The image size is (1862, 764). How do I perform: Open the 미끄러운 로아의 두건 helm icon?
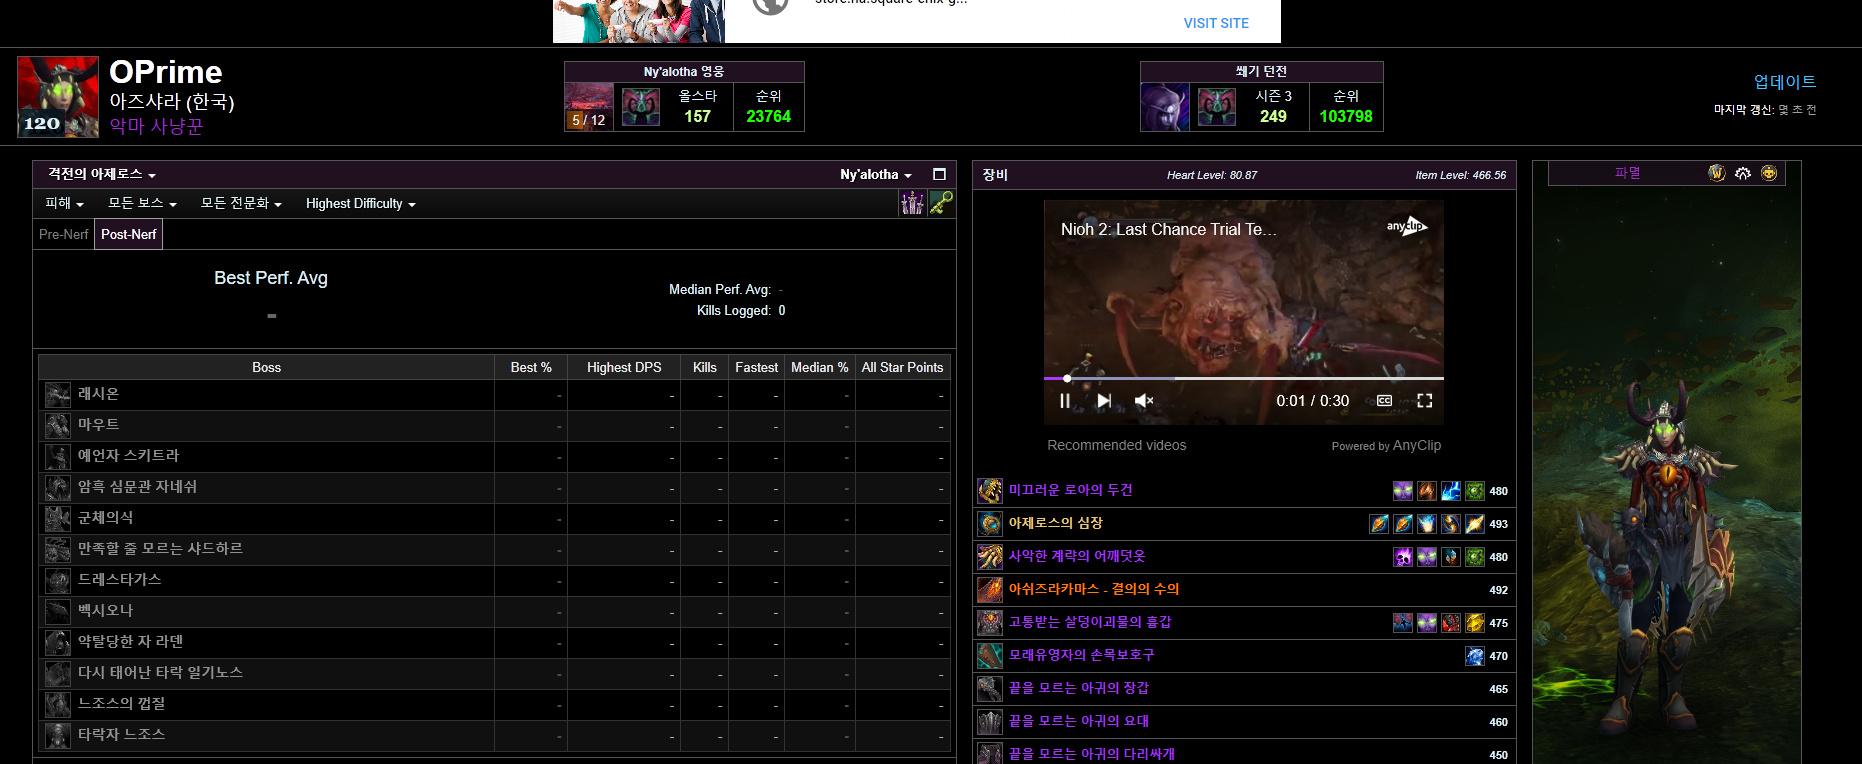pos(990,491)
